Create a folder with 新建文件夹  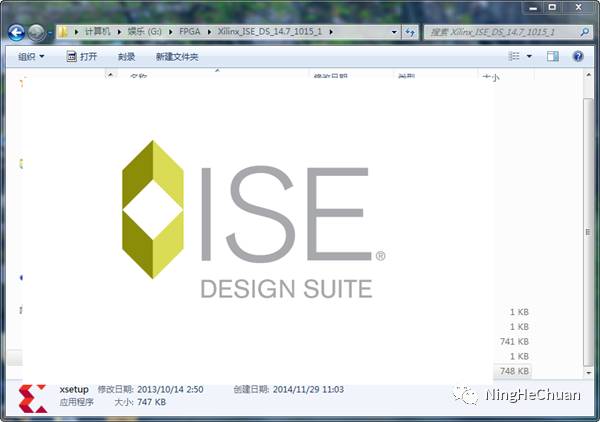point(177,57)
